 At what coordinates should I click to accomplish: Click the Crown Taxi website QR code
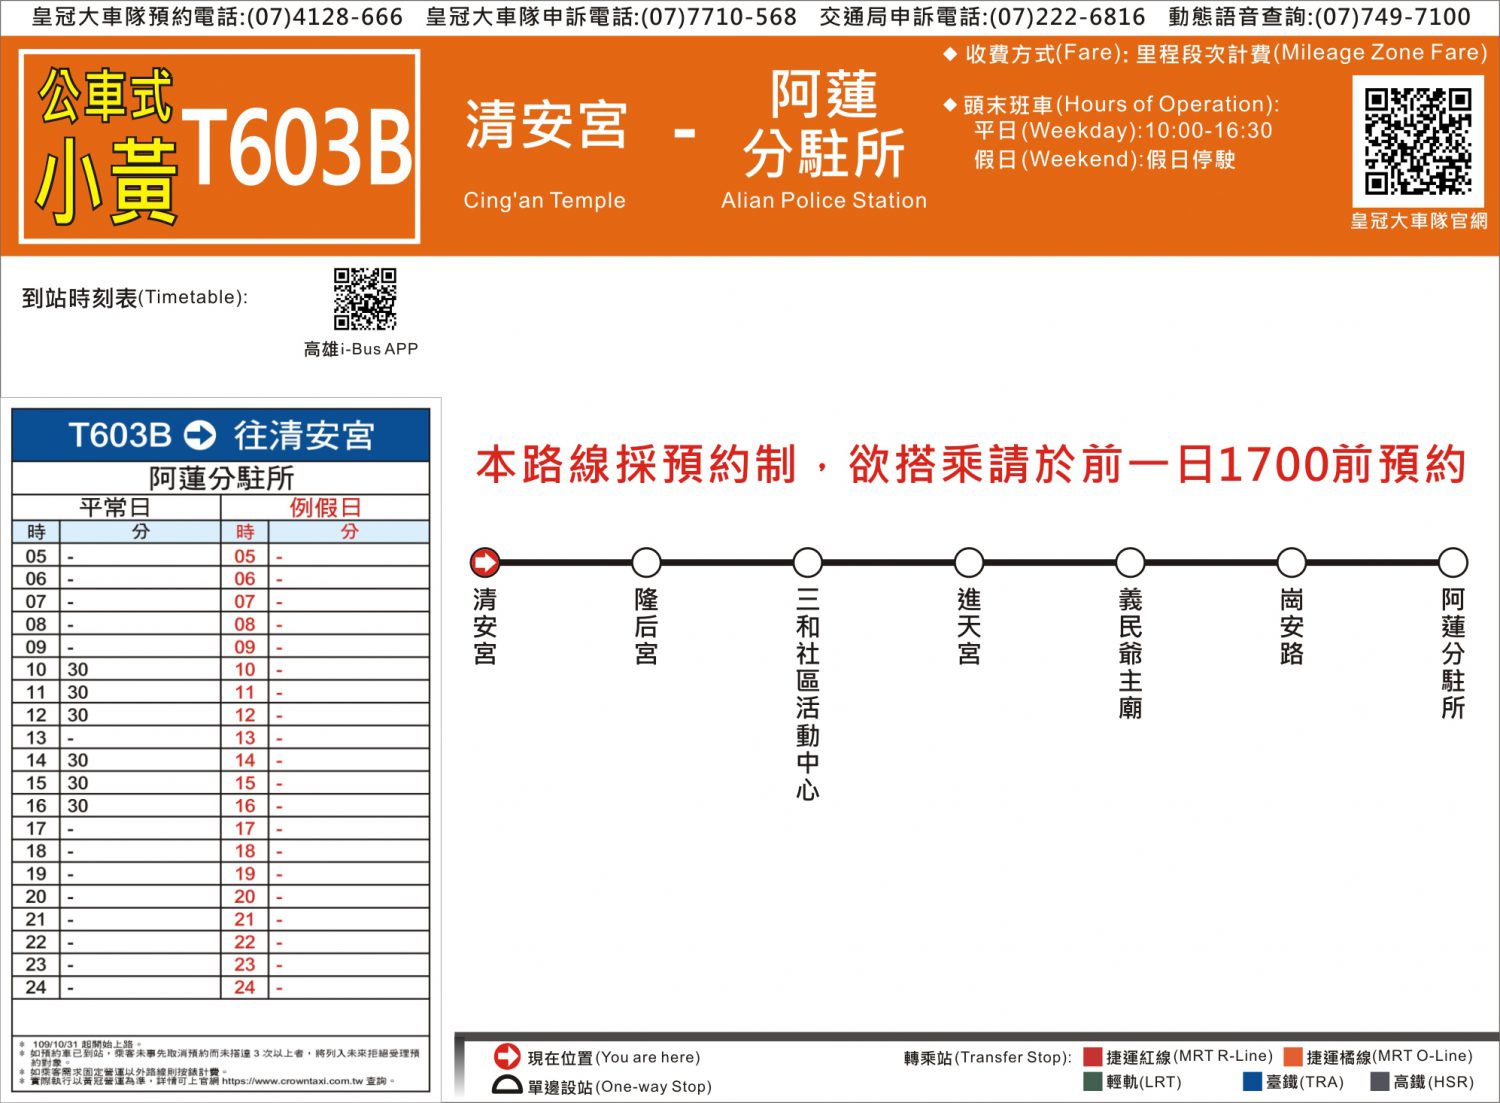point(1417,140)
